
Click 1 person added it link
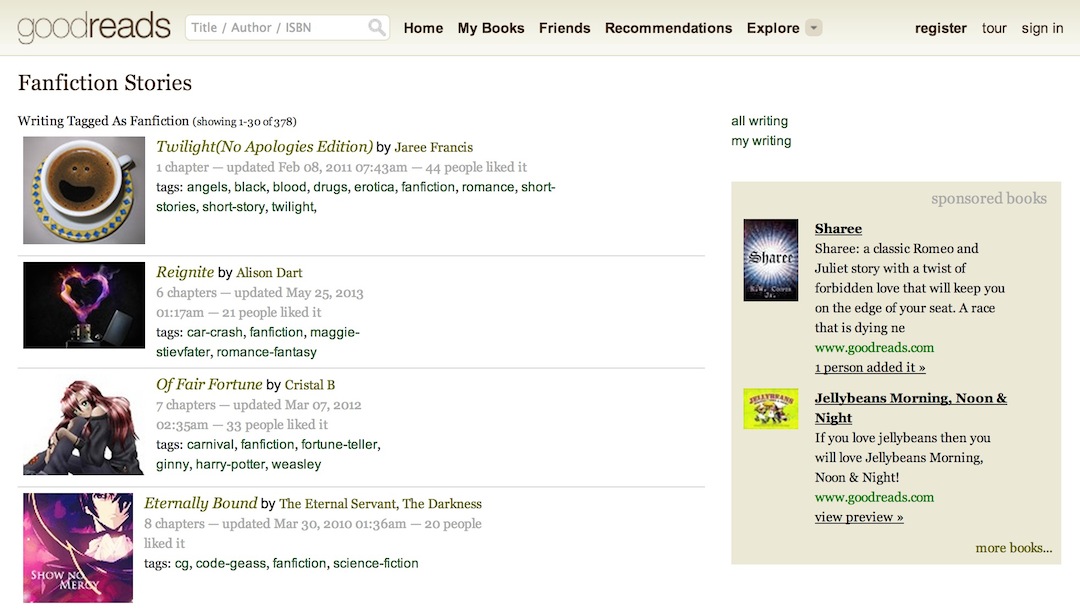(x=870, y=368)
